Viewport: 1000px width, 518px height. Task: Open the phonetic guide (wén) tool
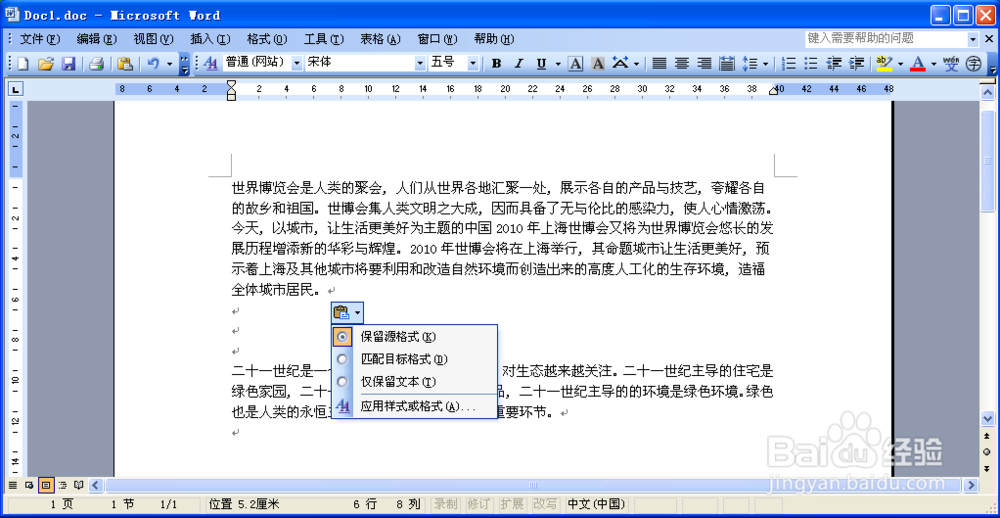[951, 63]
